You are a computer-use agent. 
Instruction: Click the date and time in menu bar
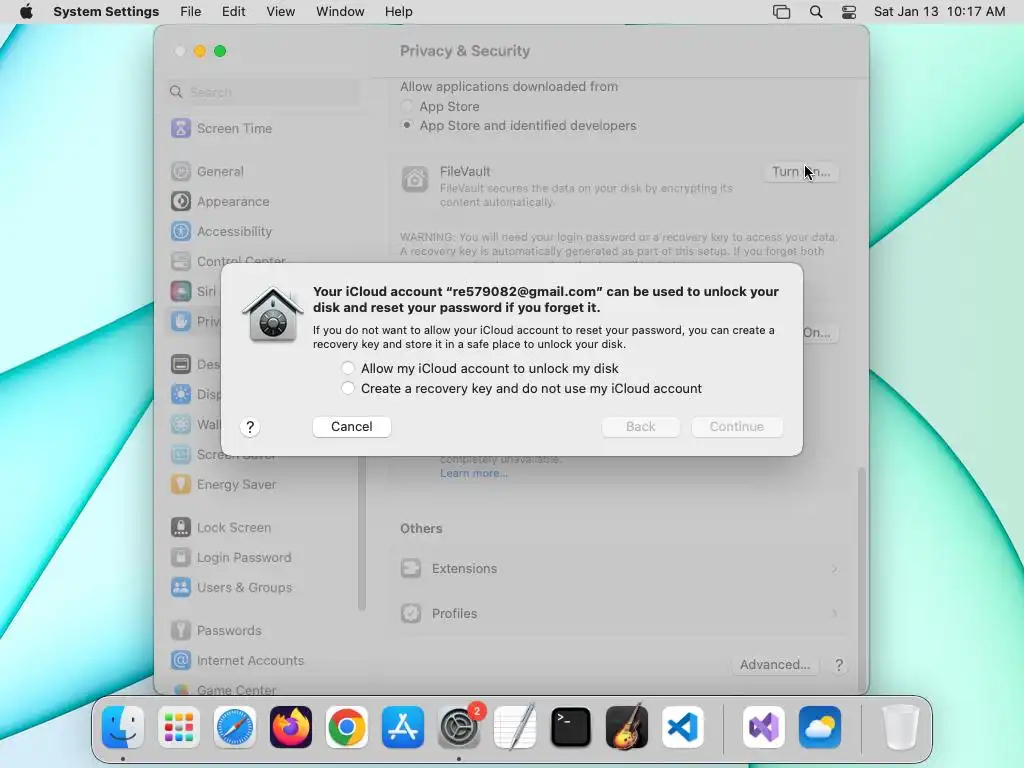pyautogui.click(x=939, y=12)
